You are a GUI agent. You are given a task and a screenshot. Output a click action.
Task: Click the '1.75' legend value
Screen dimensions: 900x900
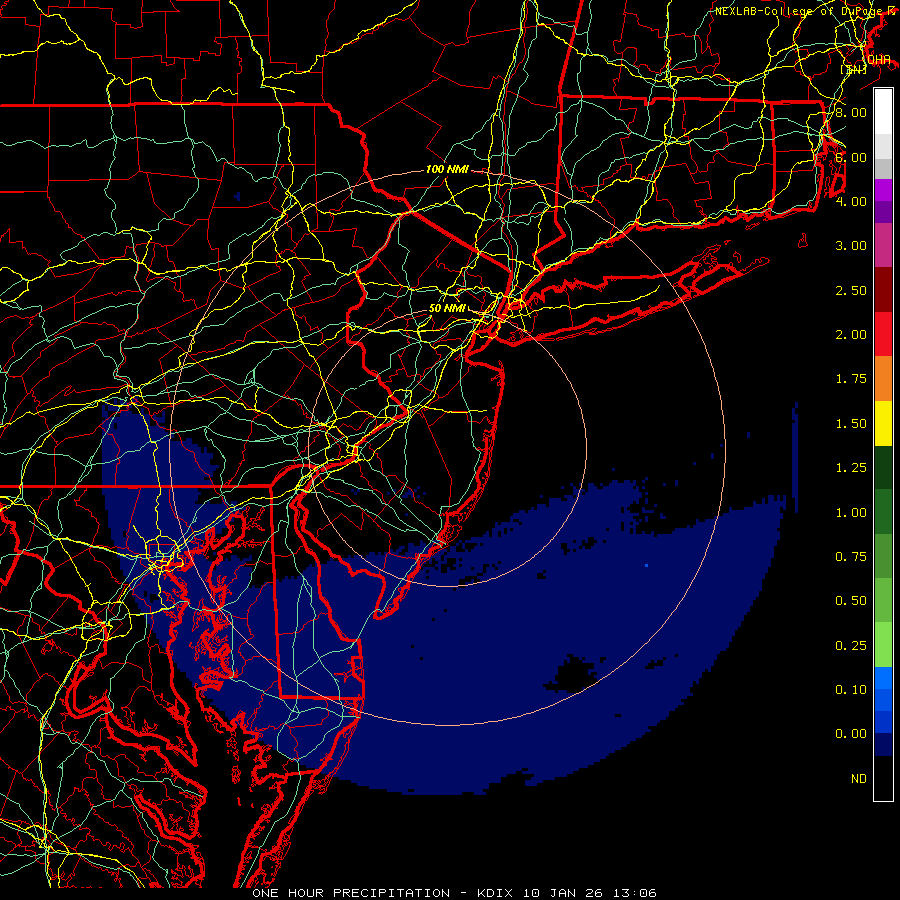(851, 379)
